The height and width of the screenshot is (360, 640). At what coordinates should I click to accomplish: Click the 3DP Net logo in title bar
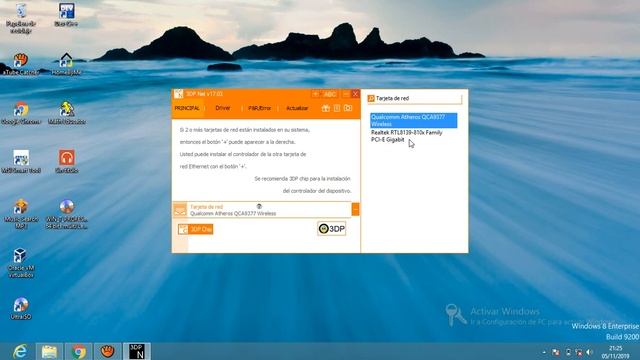[178, 94]
